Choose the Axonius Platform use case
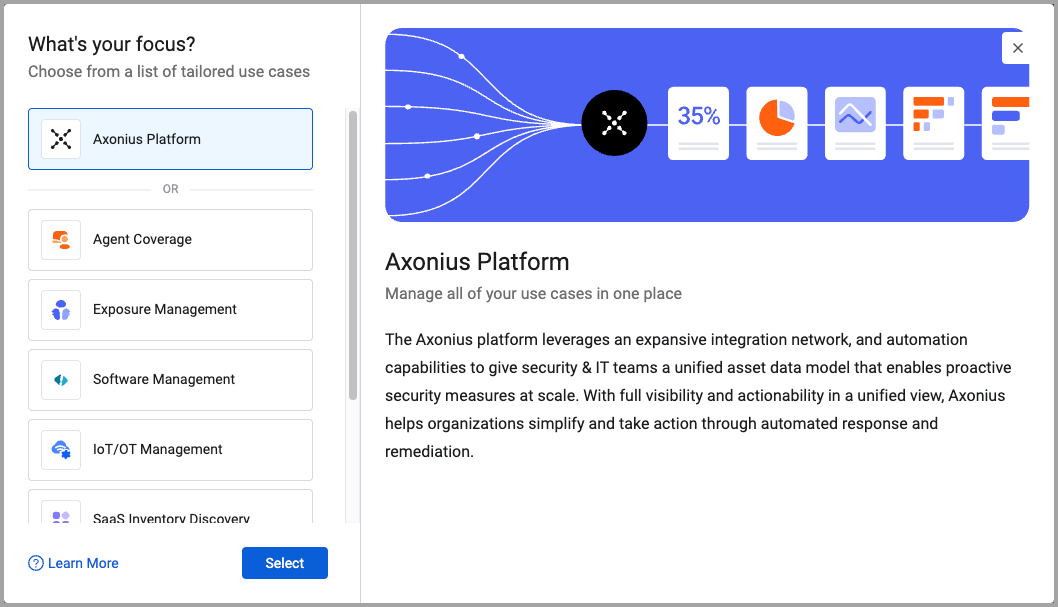This screenshot has width=1058, height=607. 170,139
